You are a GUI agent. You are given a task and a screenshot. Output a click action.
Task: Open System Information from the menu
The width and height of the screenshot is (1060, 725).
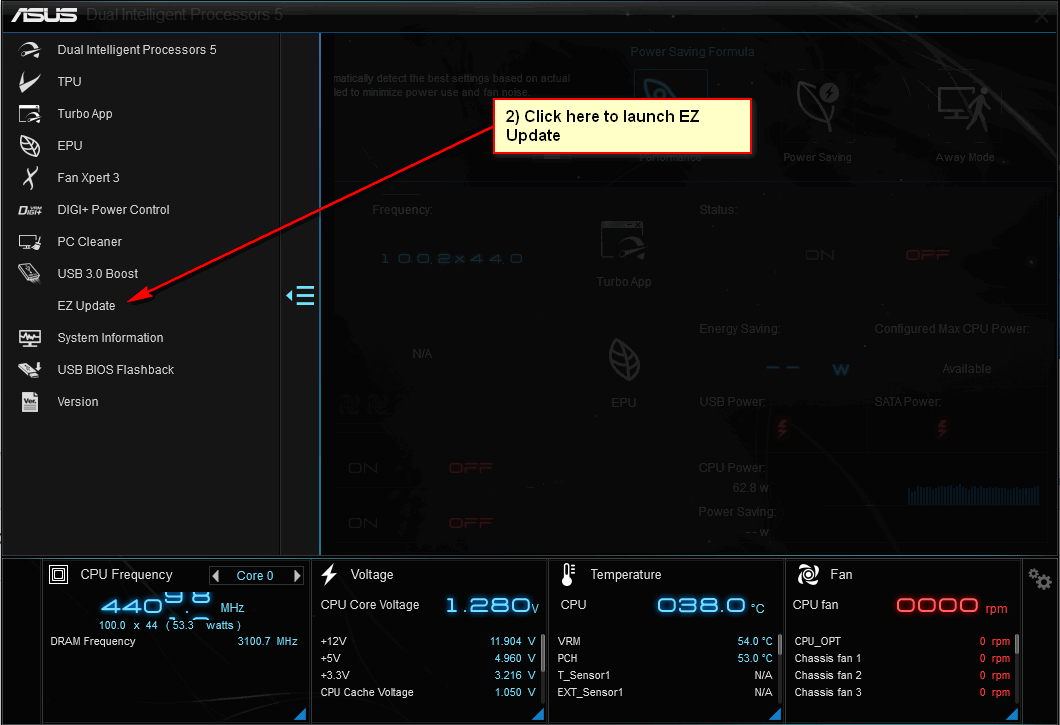tap(110, 337)
